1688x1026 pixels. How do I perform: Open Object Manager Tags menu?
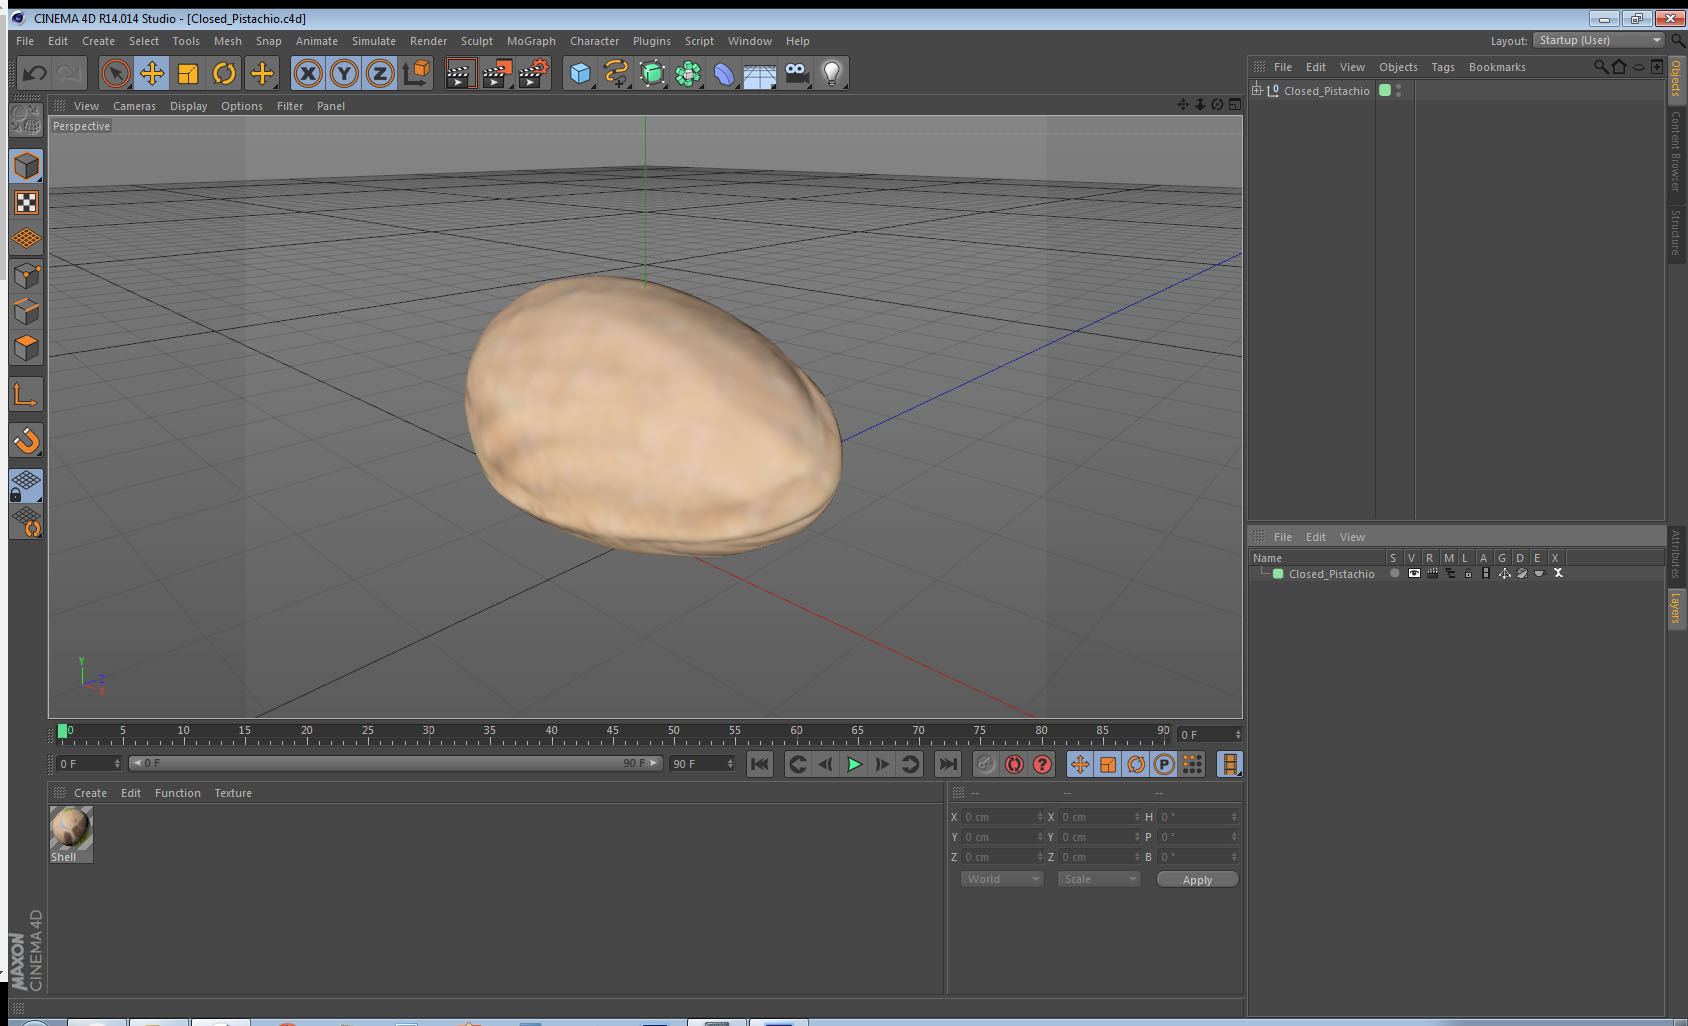(x=1442, y=67)
